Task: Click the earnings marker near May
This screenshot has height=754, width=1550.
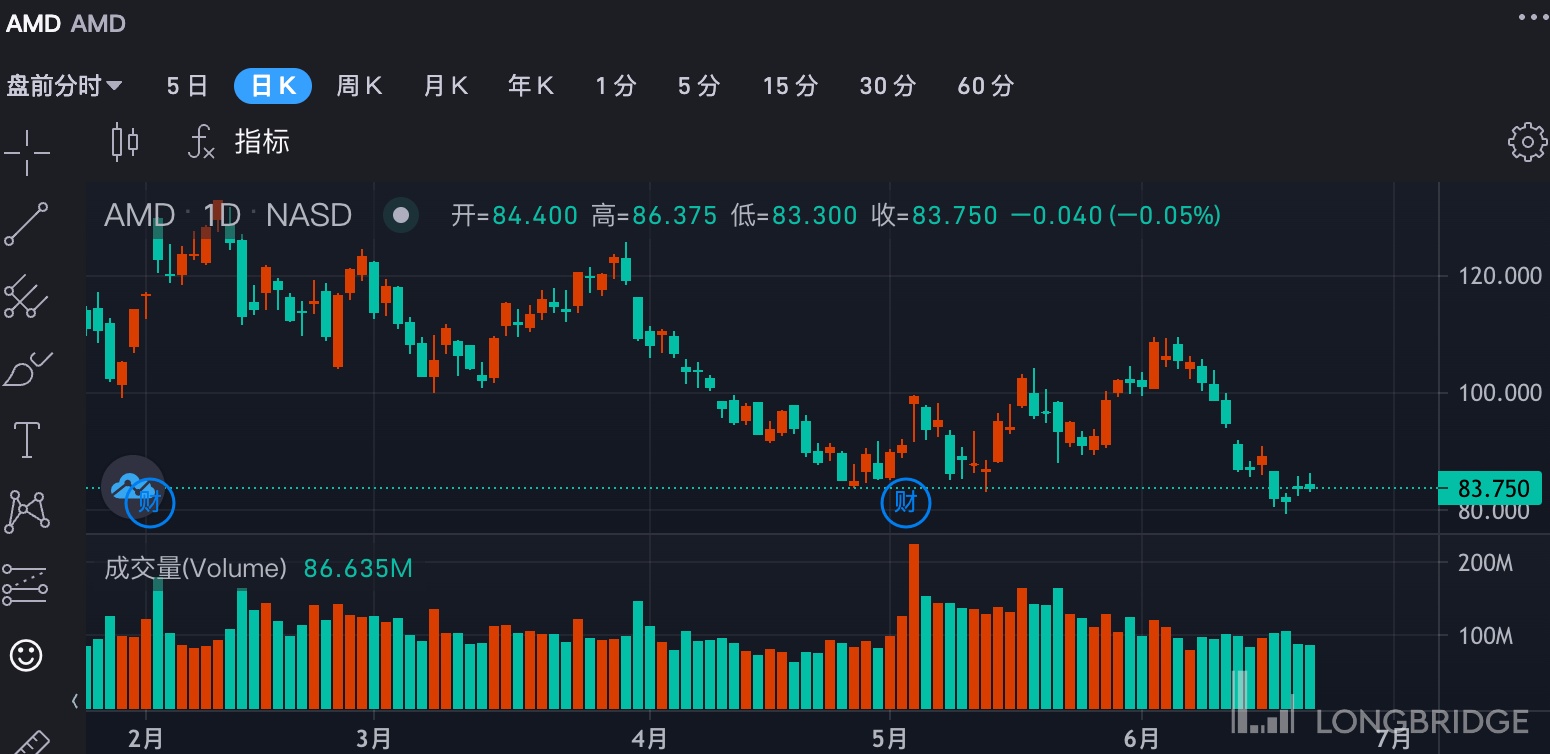Action: click(x=906, y=502)
